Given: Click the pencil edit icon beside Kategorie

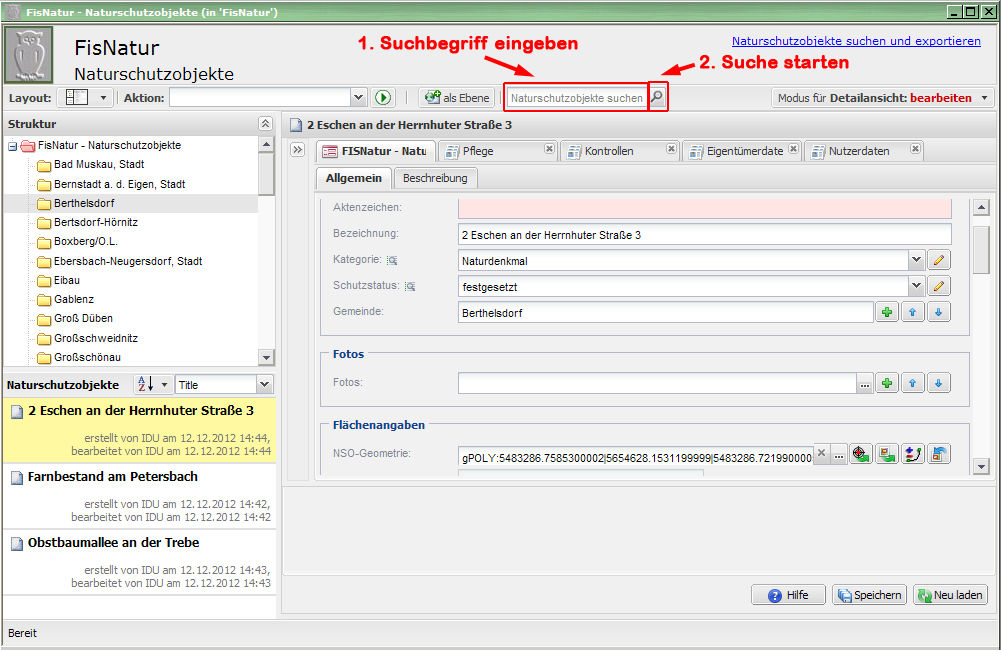Looking at the screenshot, I should pos(938,260).
